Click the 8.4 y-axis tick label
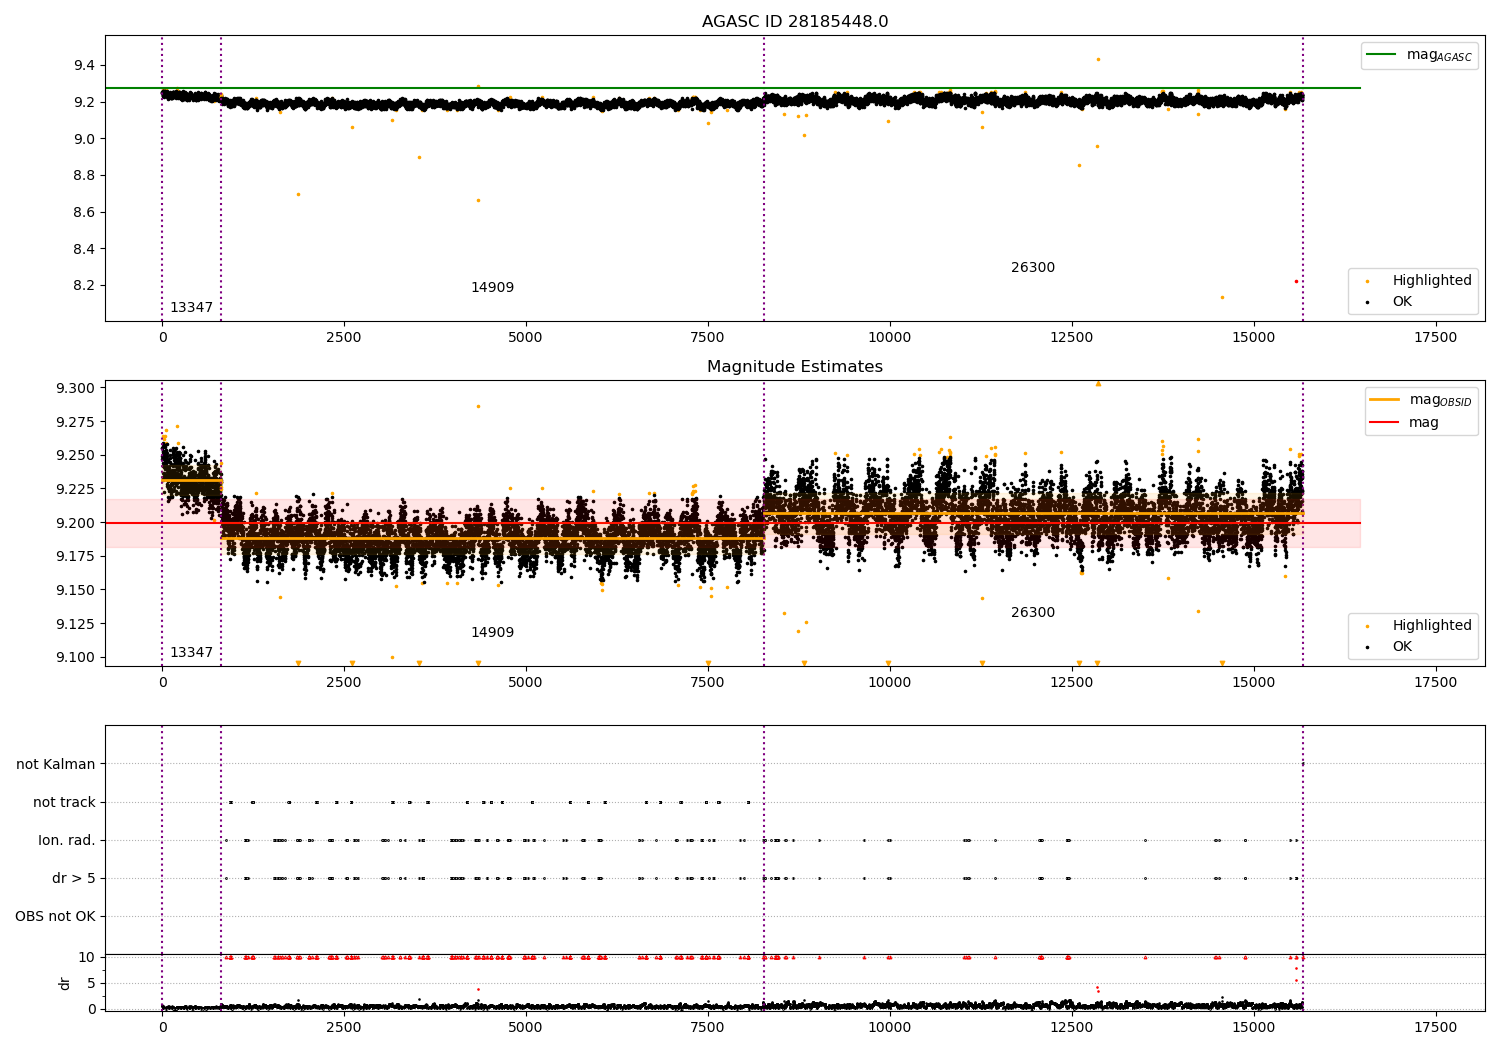Viewport: 1500px width, 1050px height. point(84,249)
